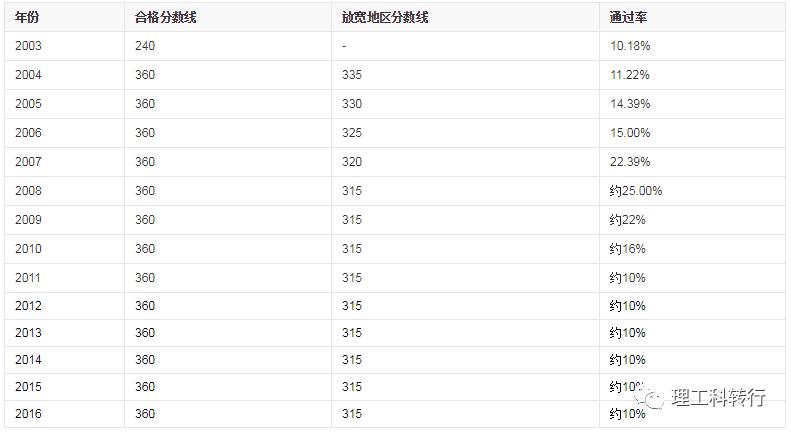Select the 240 passing score cell
Viewport: 791px width, 432px height.
click(x=144, y=46)
